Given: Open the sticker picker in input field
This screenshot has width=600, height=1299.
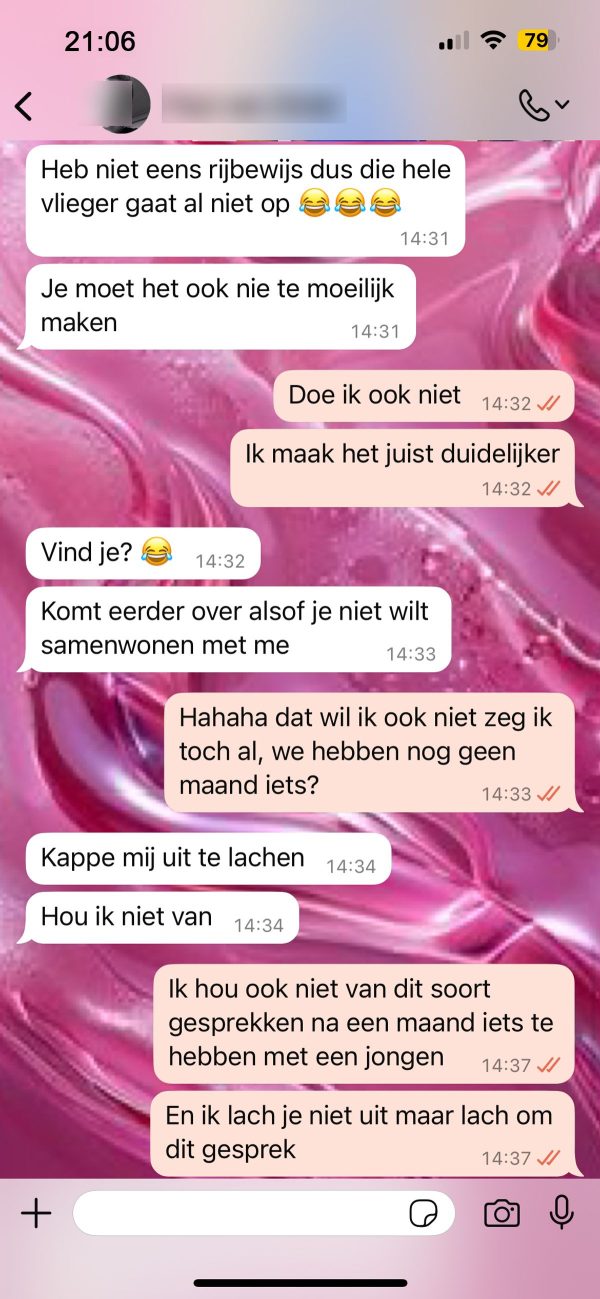Looking at the screenshot, I should click(x=424, y=1214).
